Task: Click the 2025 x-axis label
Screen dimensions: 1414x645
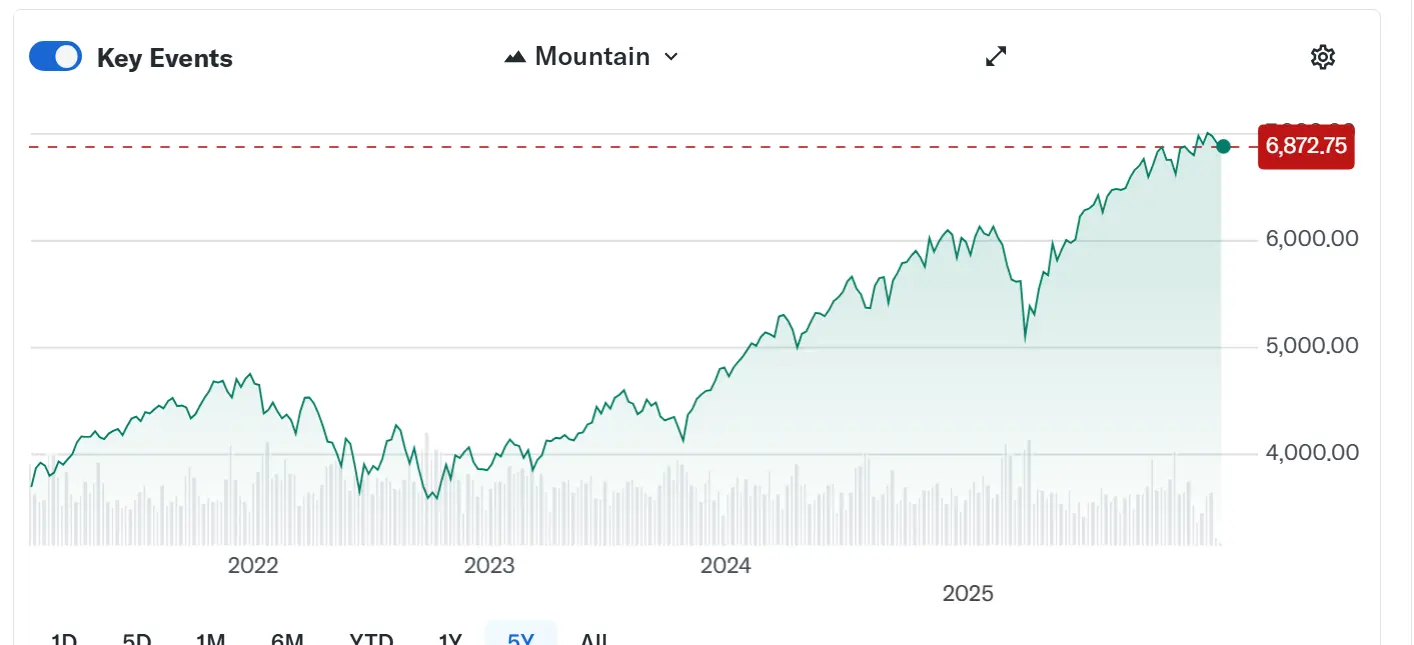Action: click(968, 594)
